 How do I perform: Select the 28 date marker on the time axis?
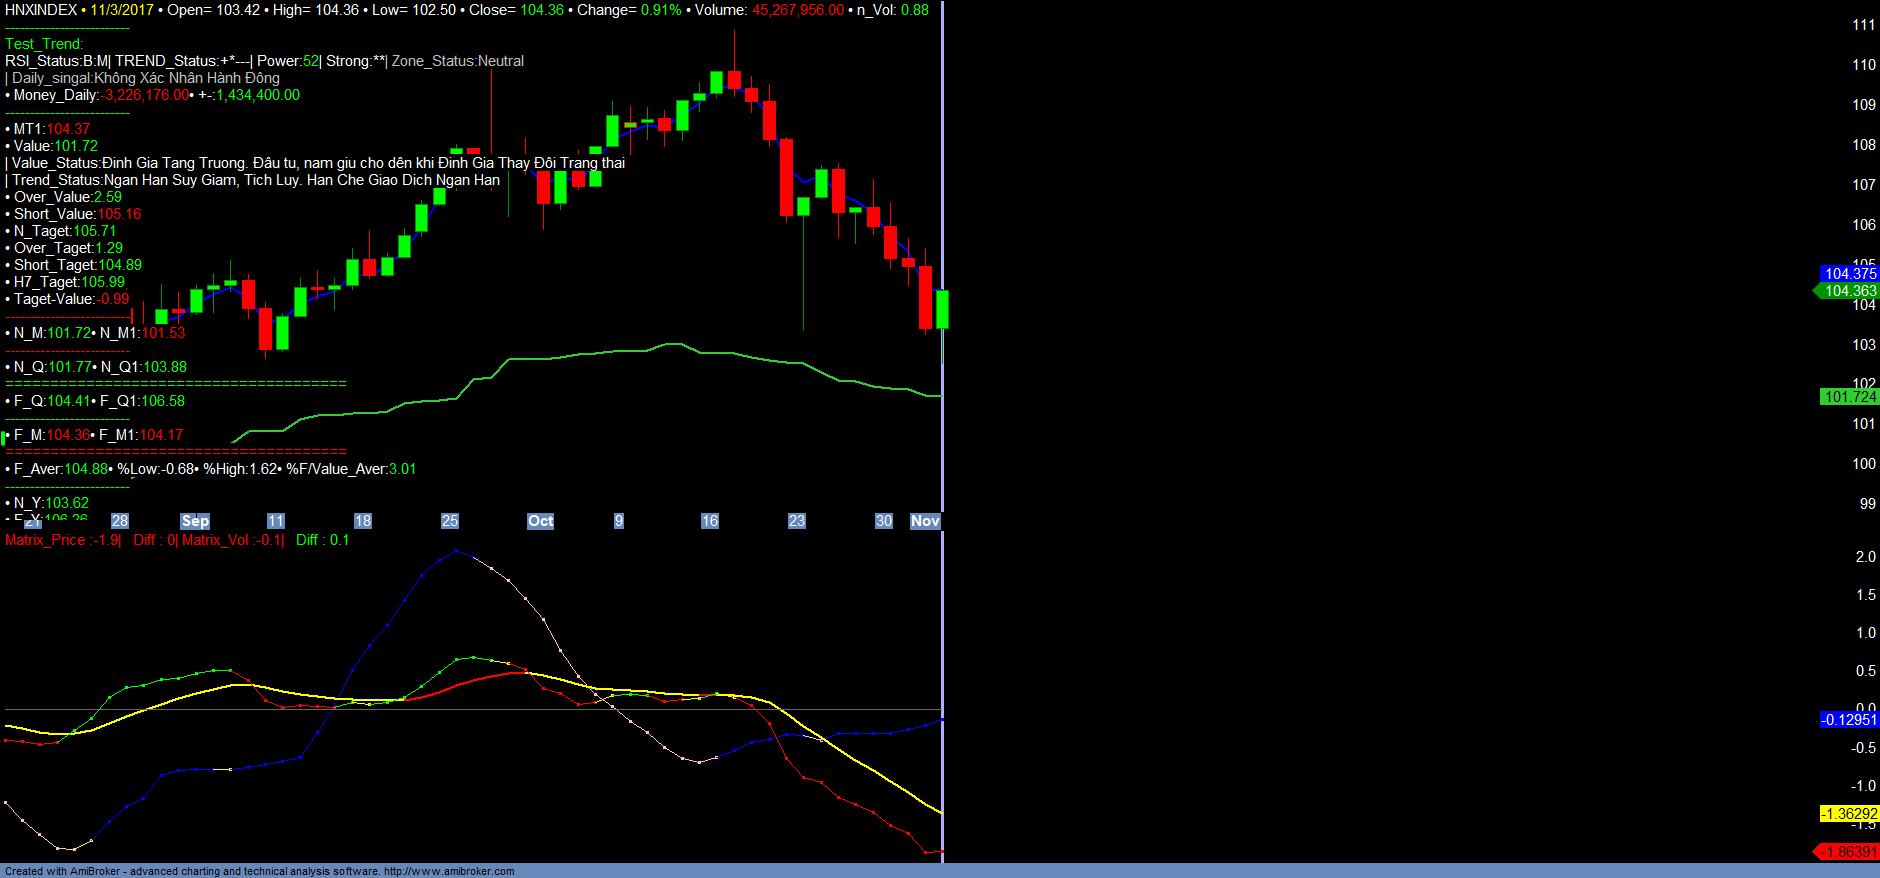120,521
